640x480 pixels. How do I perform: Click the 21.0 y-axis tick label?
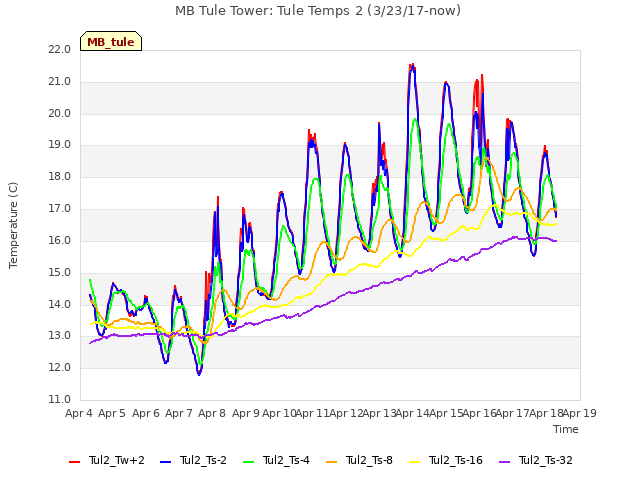[60, 82]
